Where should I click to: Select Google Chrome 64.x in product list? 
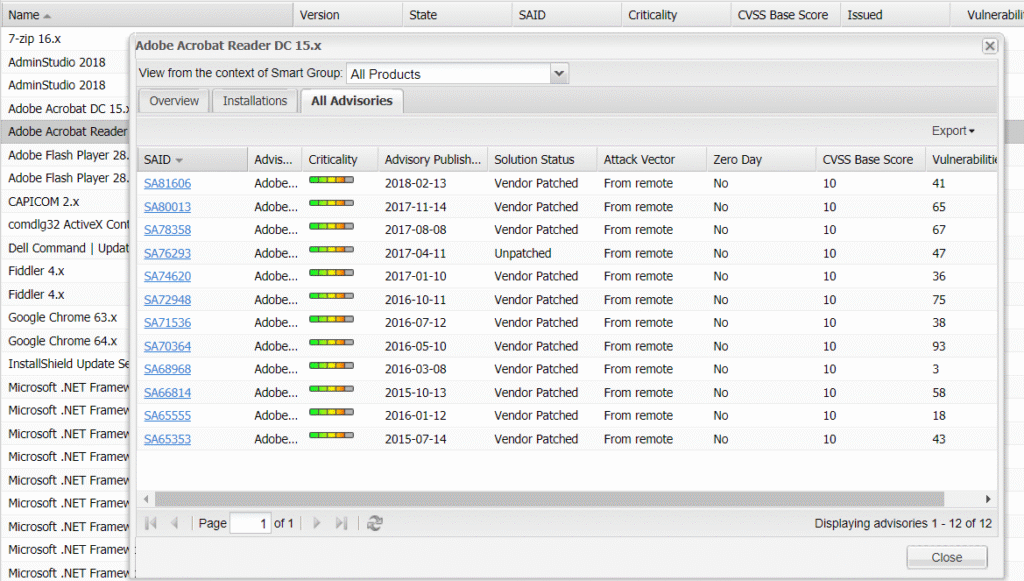[x=63, y=341]
